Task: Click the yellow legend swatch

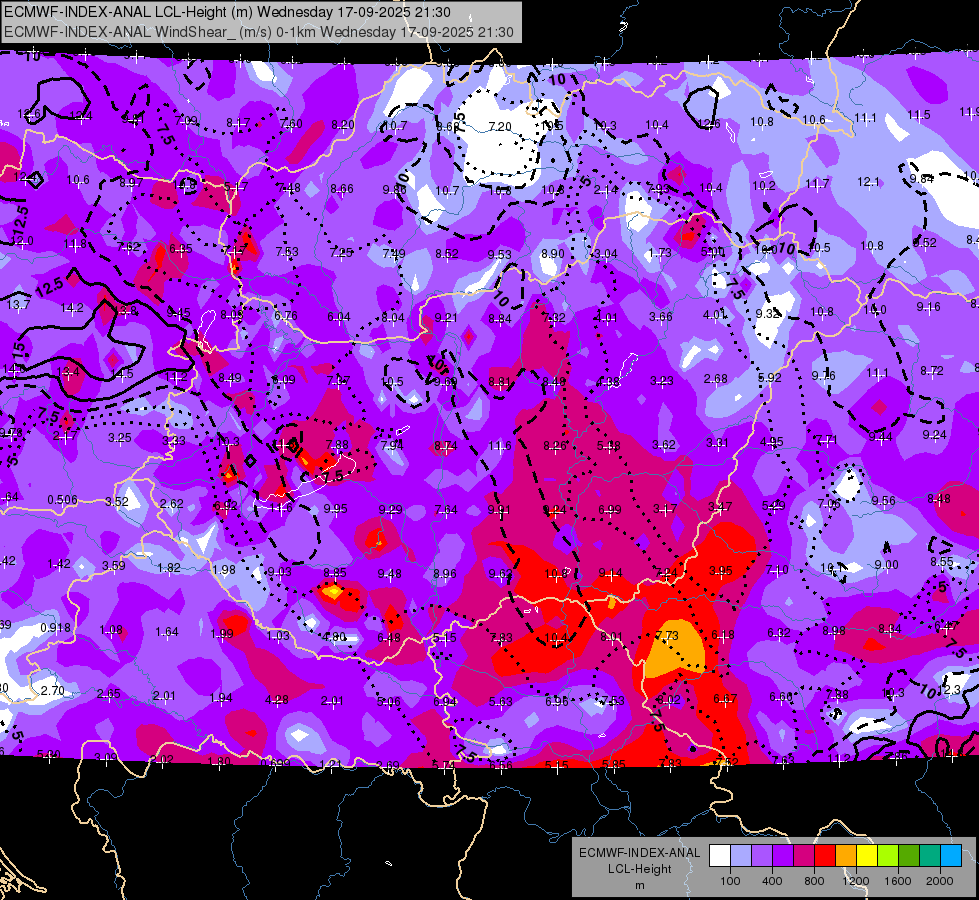Action: coord(867,856)
